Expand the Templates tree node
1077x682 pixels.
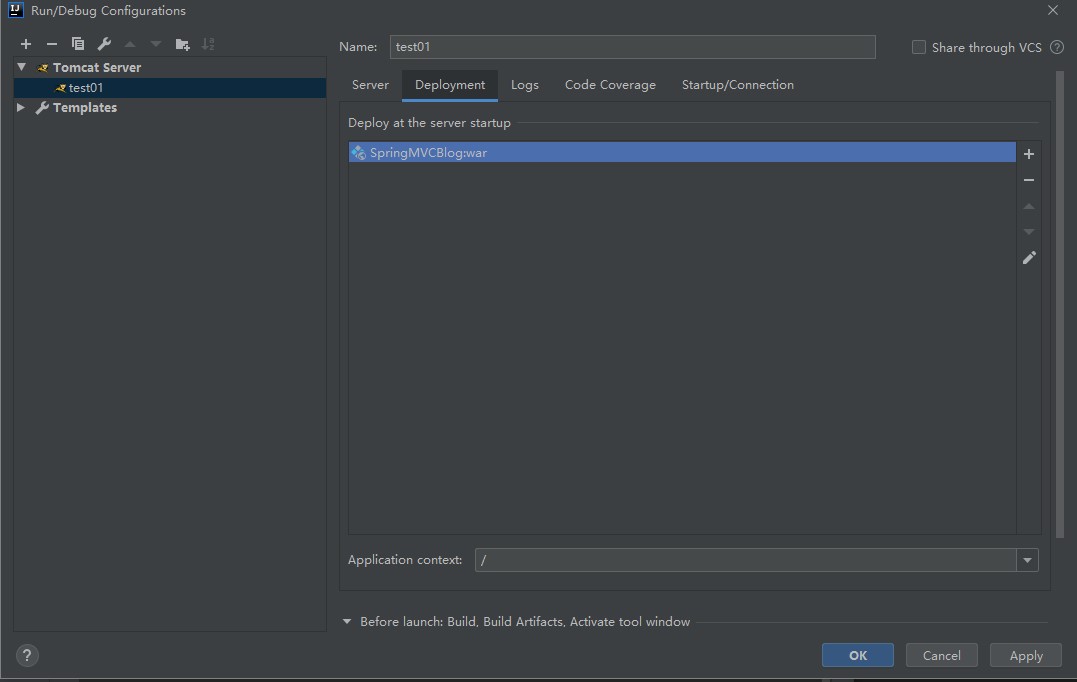coord(21,107)
